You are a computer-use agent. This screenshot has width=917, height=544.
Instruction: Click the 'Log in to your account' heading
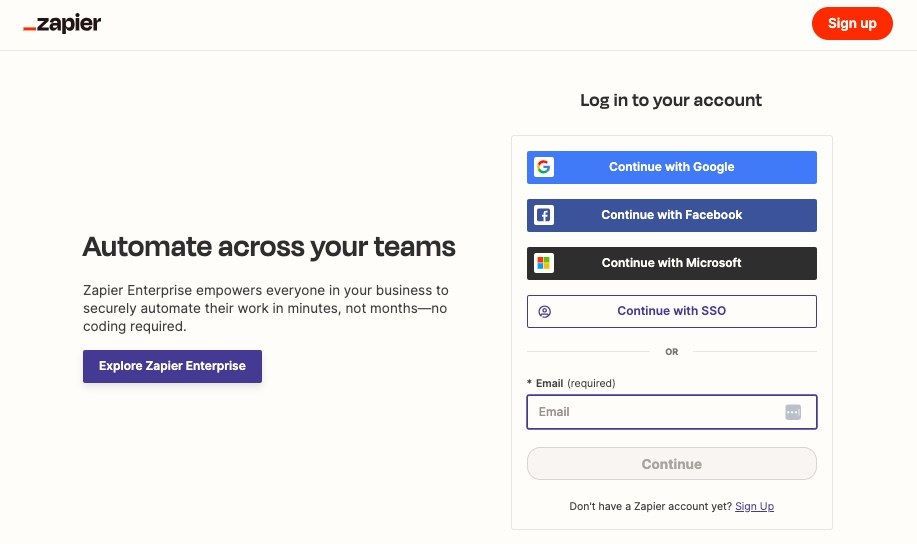tap(671, 100)
